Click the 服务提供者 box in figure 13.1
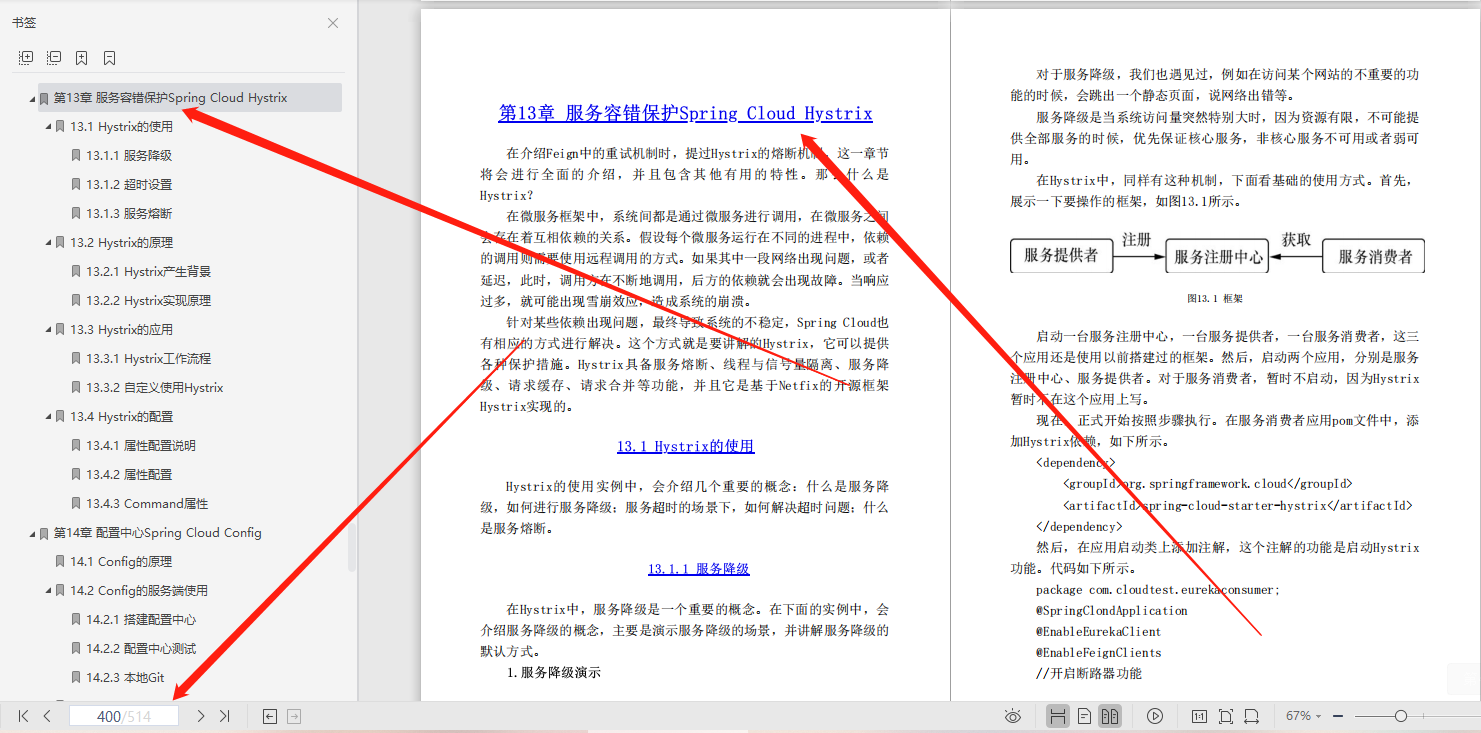Screen dimensions: 1481x733 pos(1061,256)
